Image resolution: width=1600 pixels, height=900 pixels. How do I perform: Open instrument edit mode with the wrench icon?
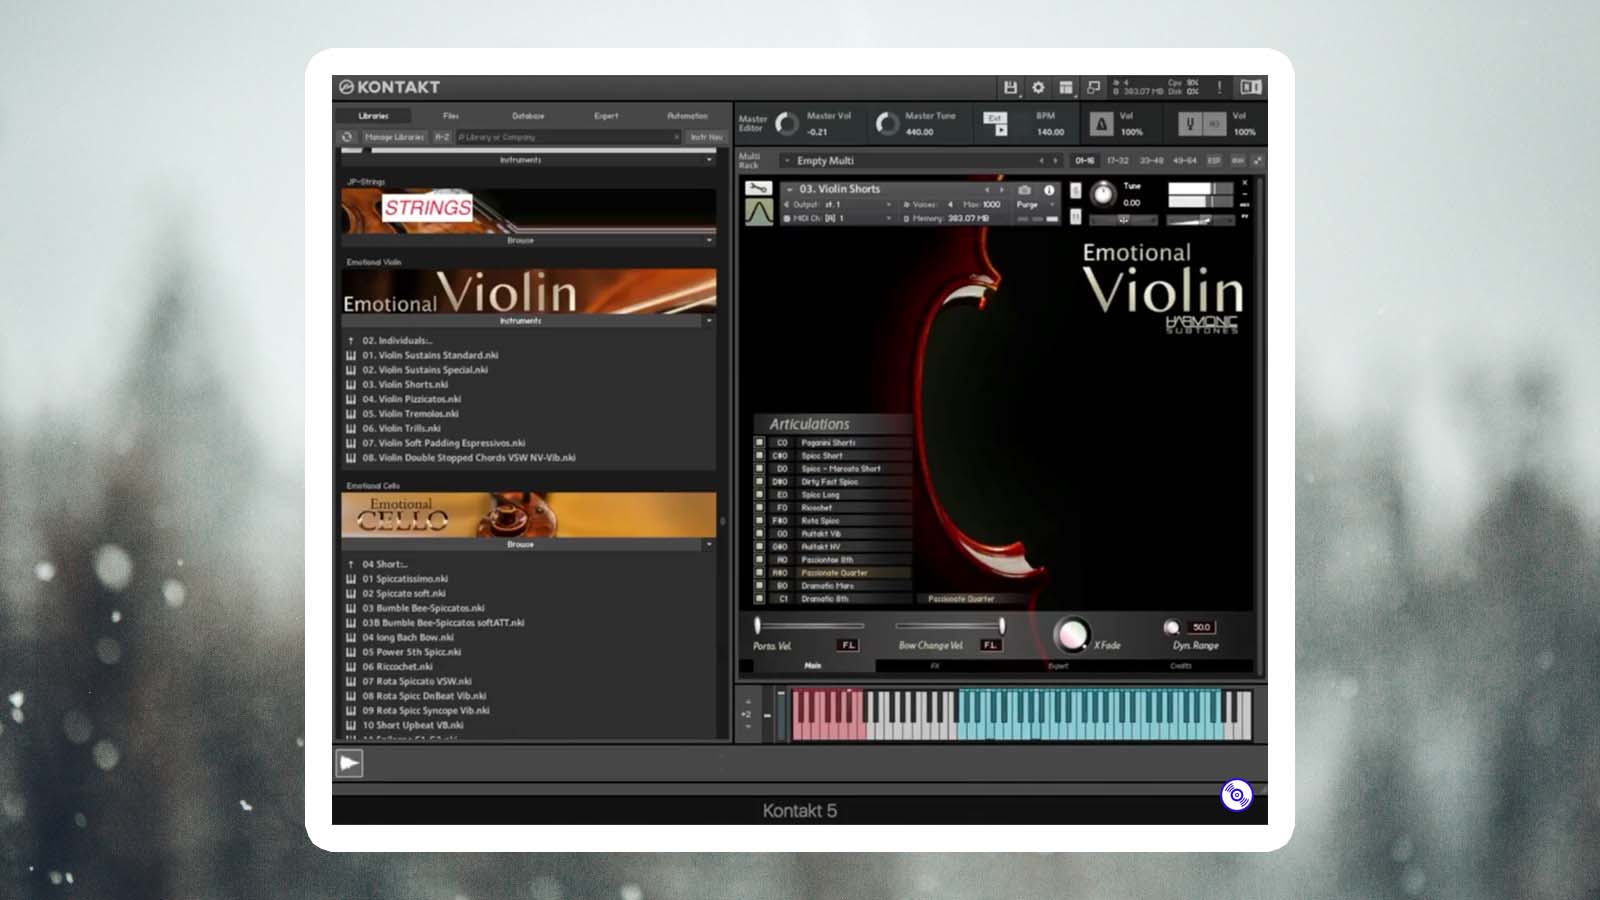pos(759,189)
